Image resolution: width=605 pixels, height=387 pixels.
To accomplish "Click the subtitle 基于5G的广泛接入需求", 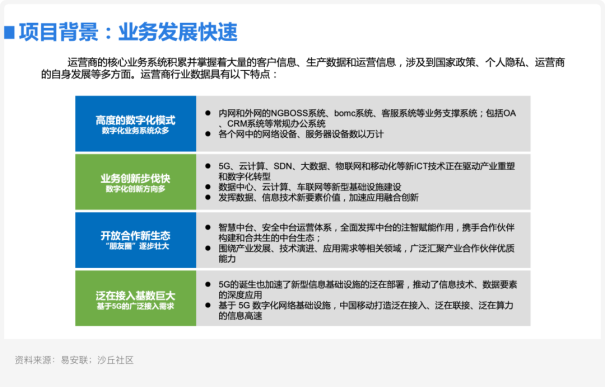I will 135,306.
